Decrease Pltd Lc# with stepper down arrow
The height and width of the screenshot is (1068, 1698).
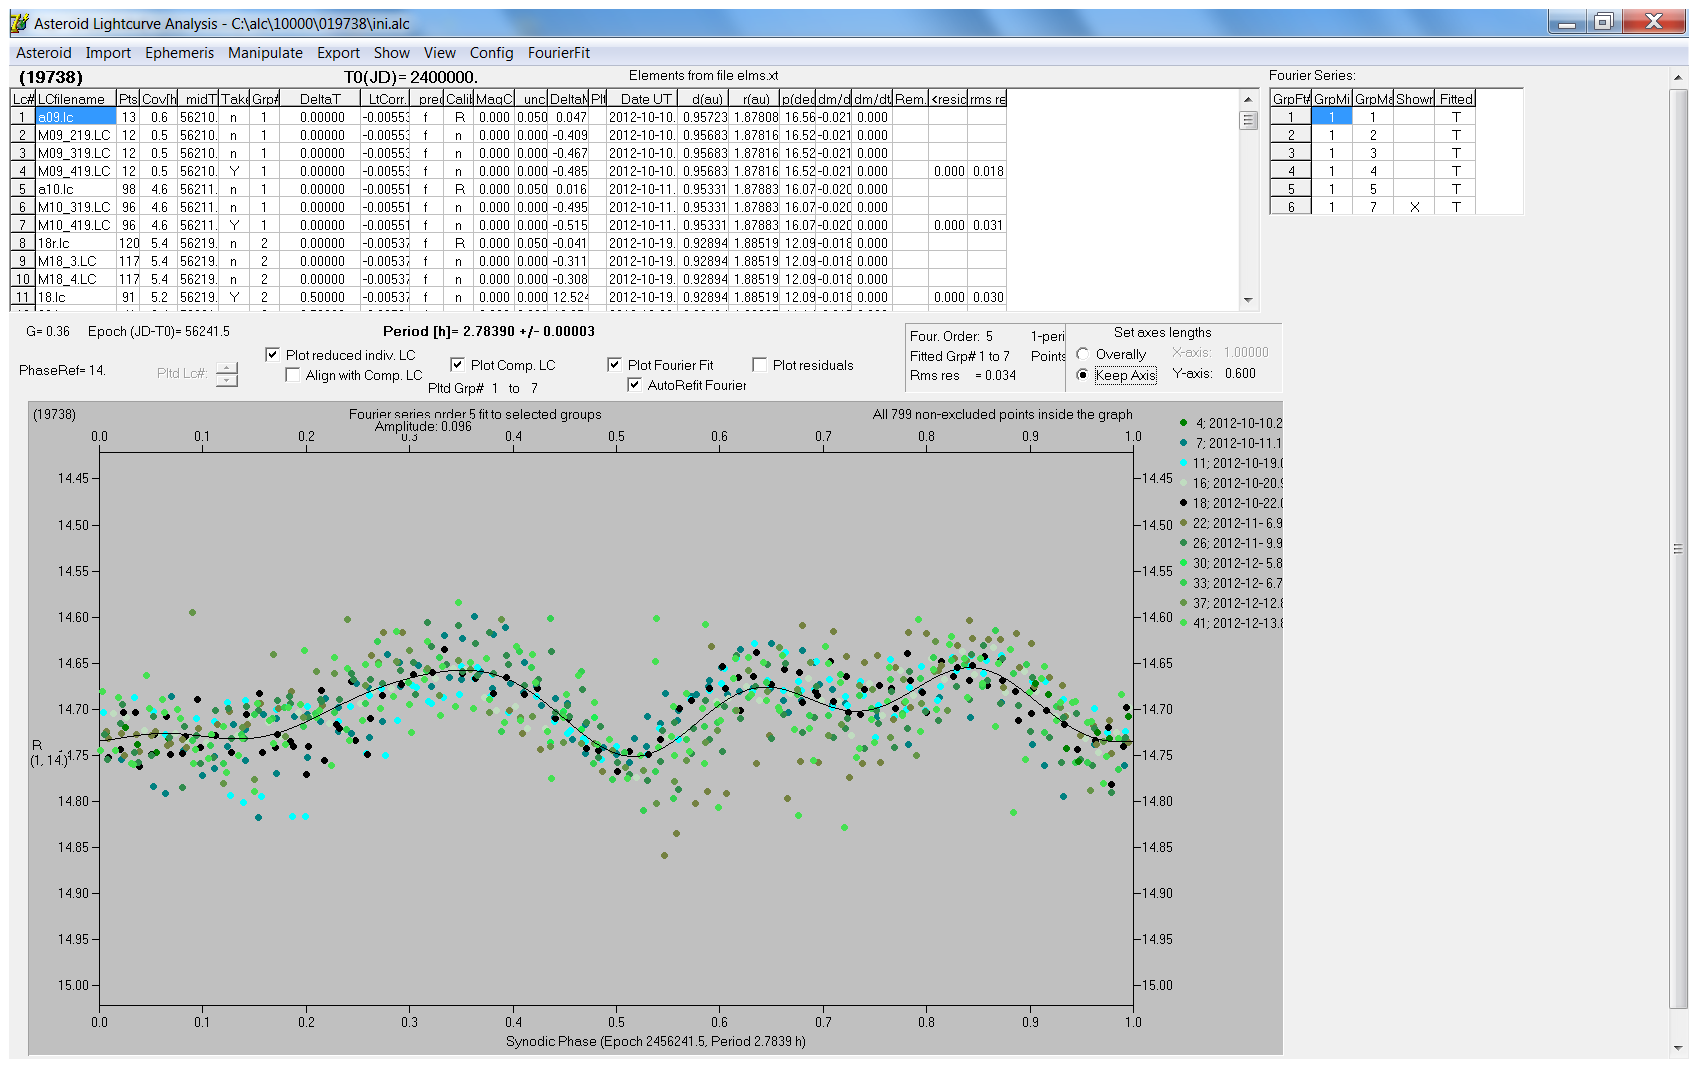click(x=227, y=380)
